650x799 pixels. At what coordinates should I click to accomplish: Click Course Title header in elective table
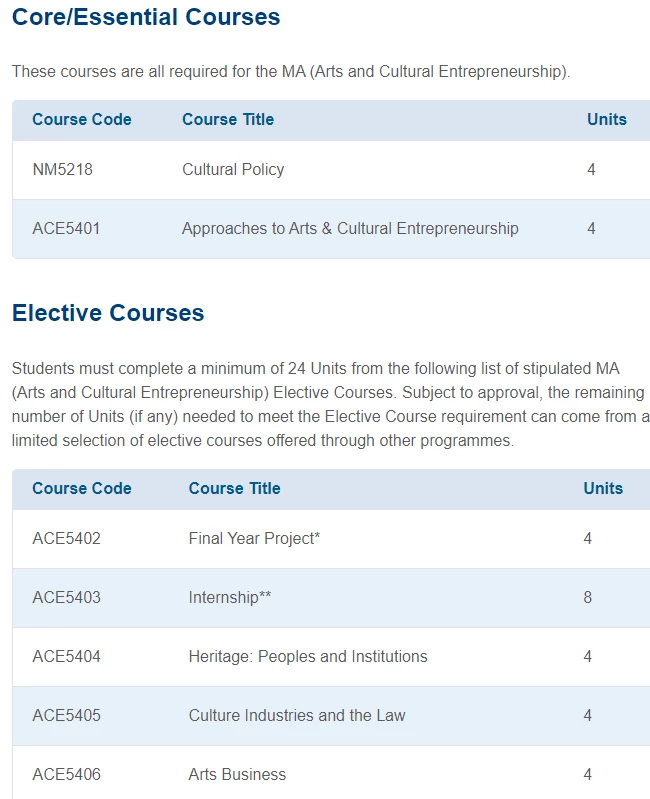(234, 488)
